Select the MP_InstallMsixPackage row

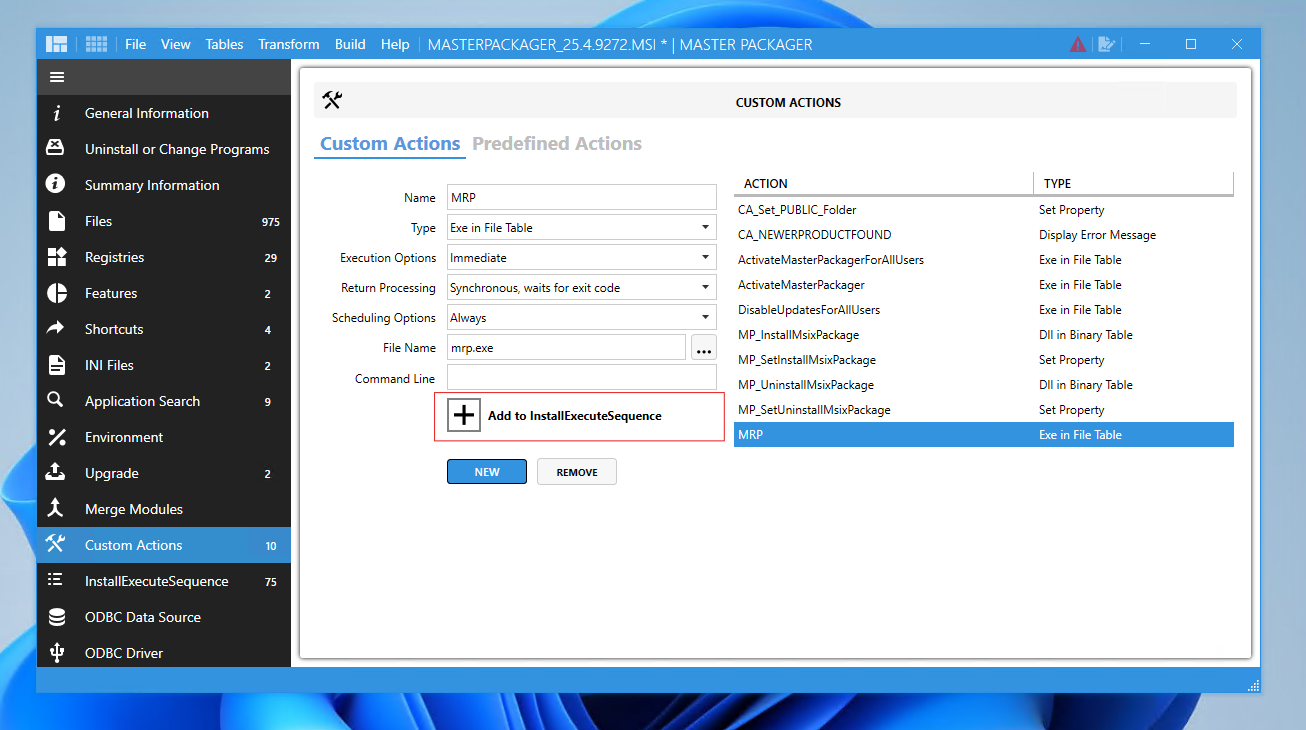(x=984, y=335)
